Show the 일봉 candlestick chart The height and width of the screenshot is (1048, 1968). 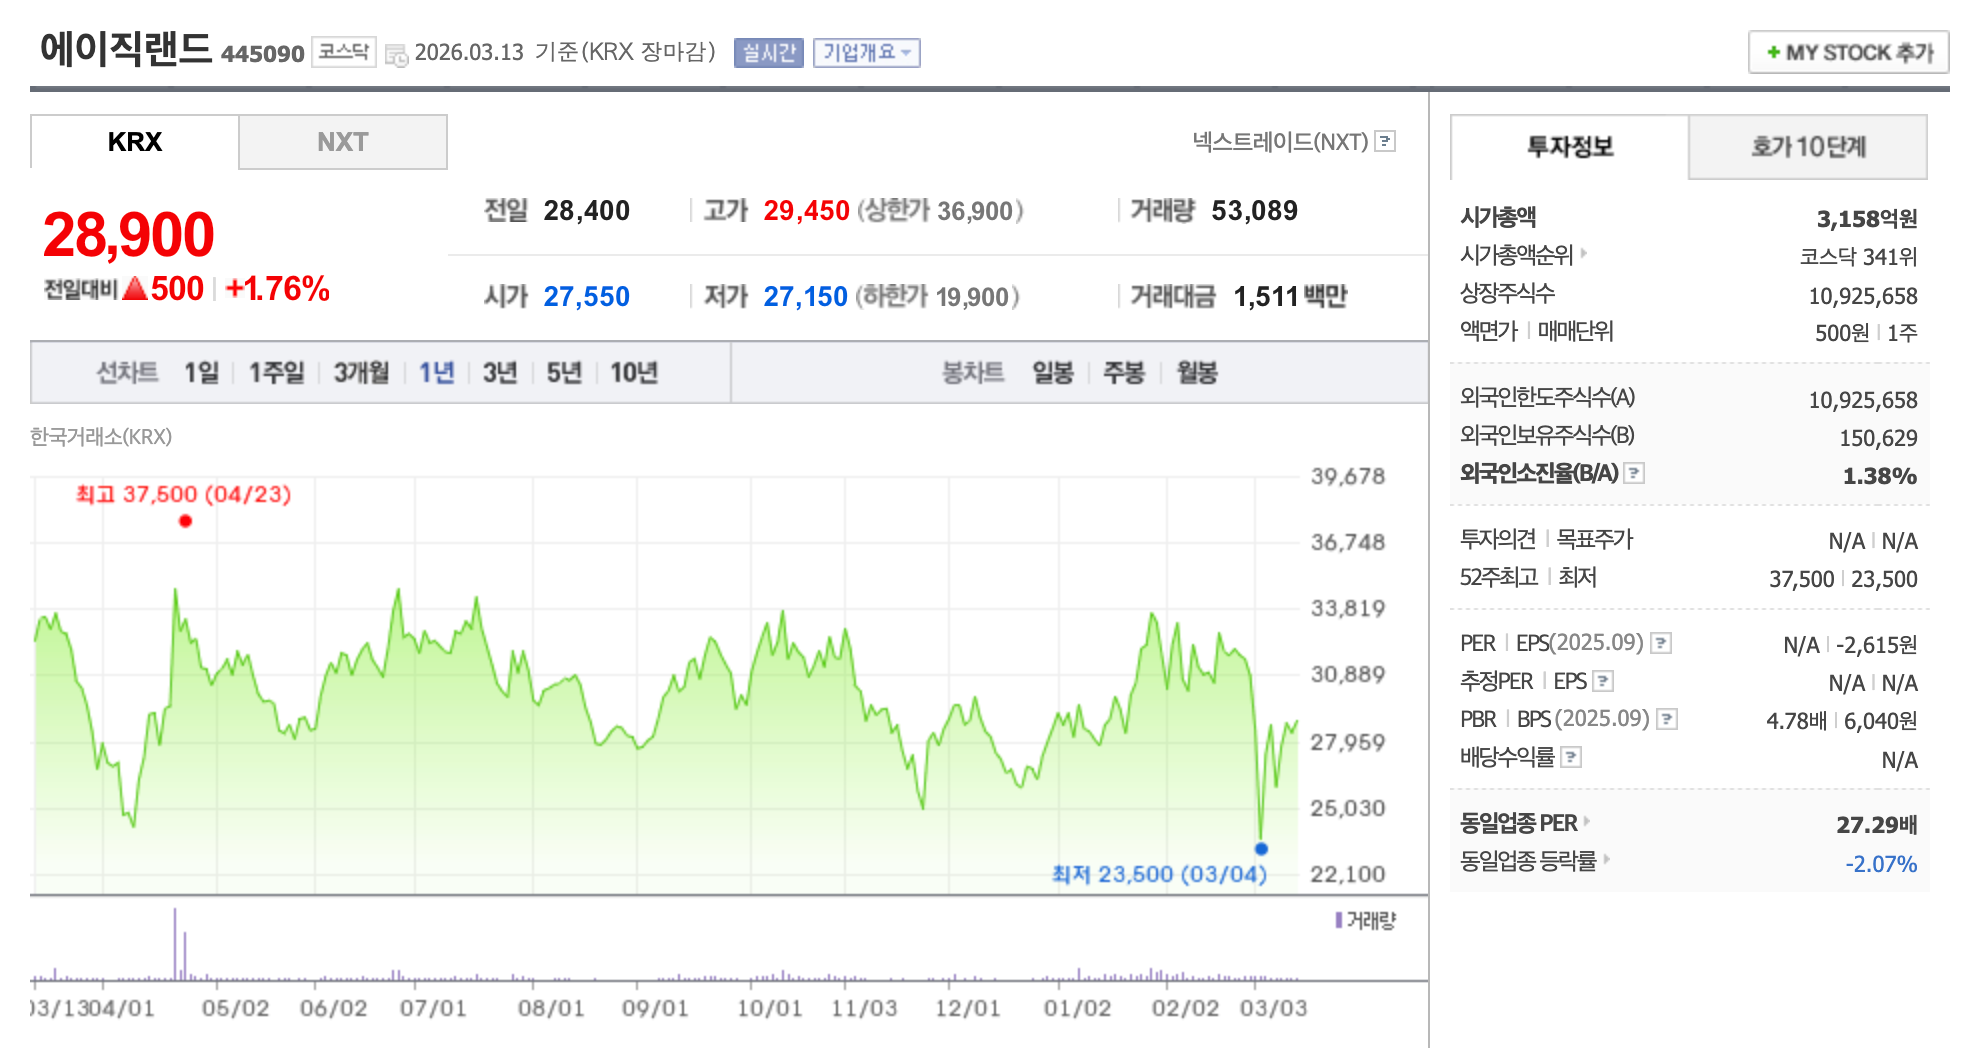(1053, 373)
